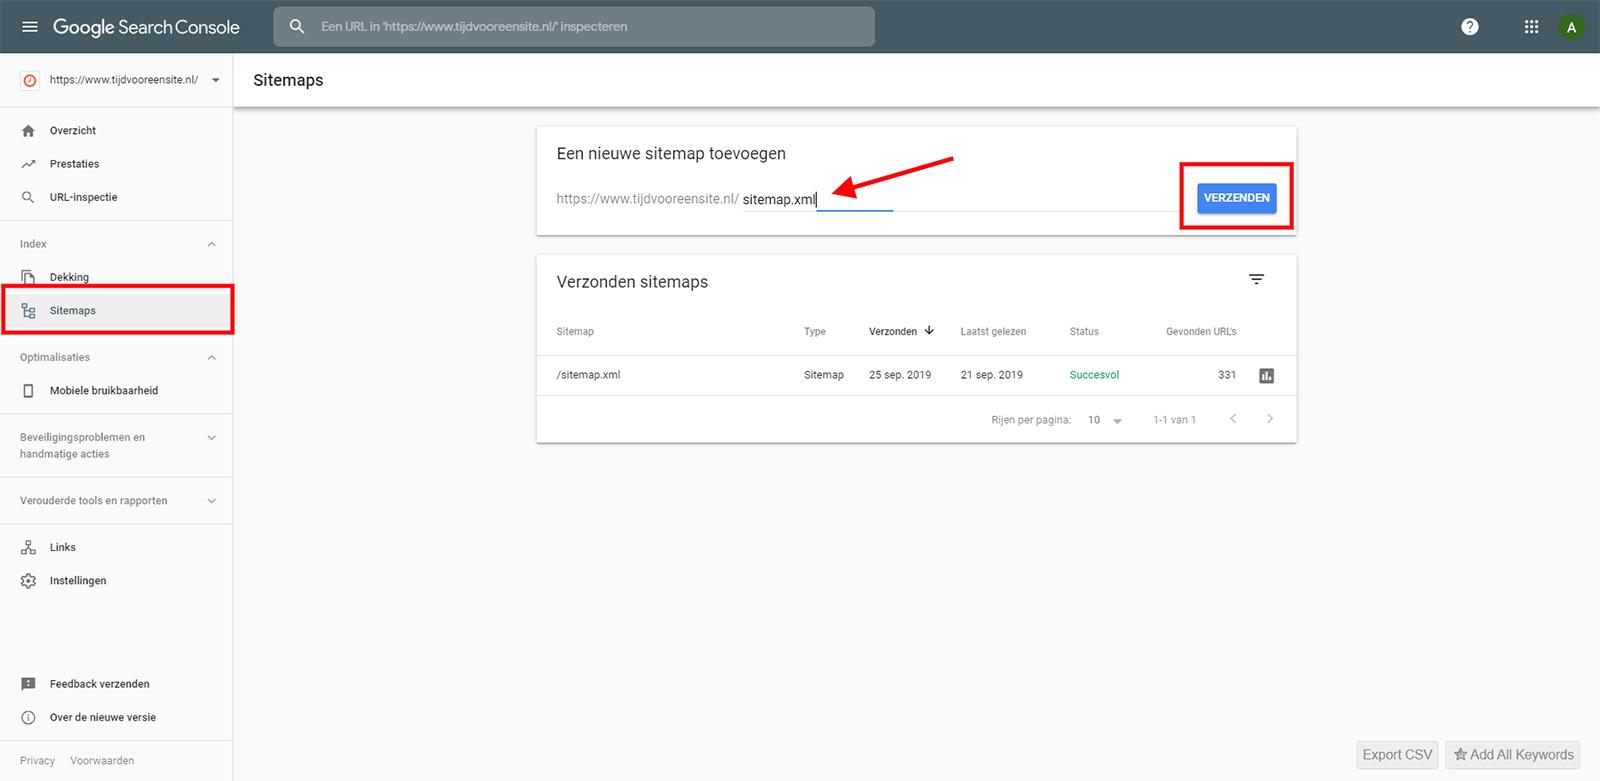The image size is (1600, 781).
Task: Click the VERZENDEN button
Action: coord(1237,198)
